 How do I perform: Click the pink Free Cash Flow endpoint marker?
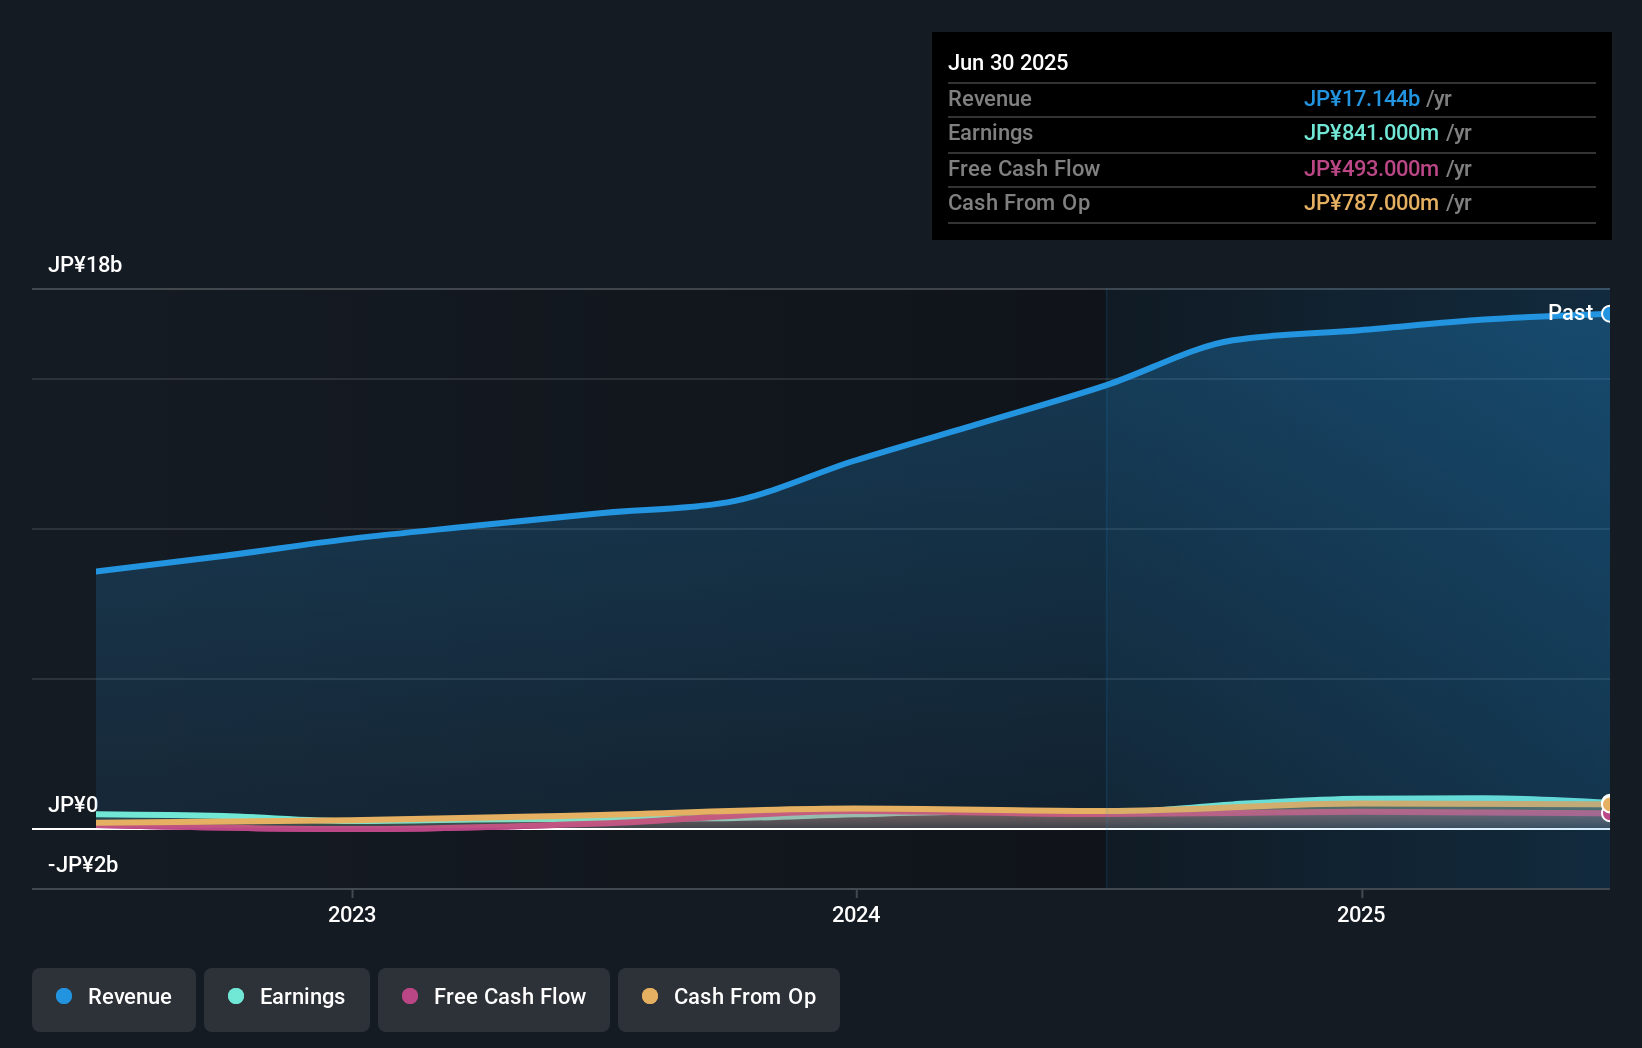pyautogui.click(x=1607, y=818)
